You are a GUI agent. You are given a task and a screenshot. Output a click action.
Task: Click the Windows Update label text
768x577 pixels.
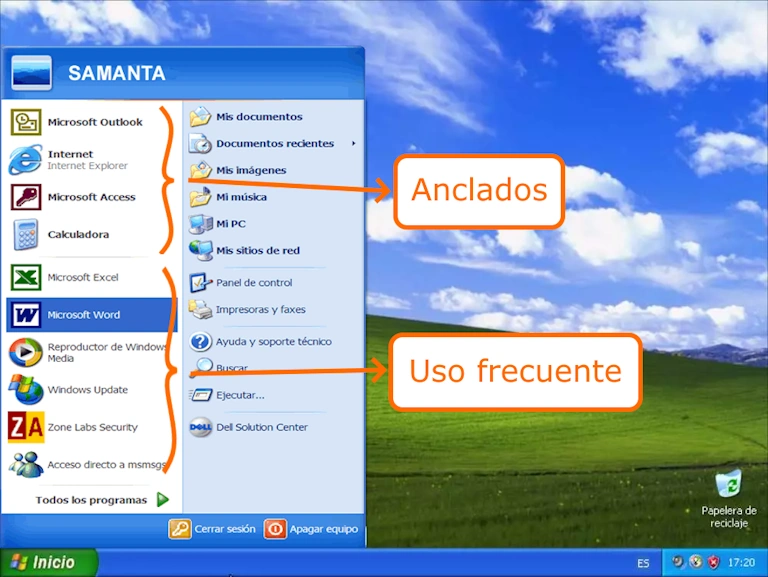[88, 390]
